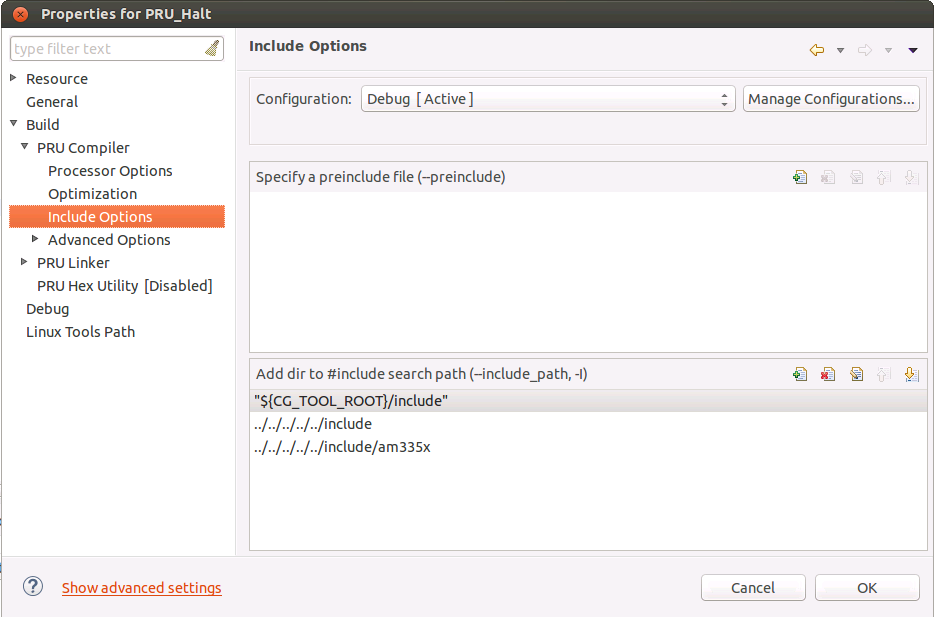The height and width of the screenshot is (617, 934).
Task: Expand Advanced Options under PRU Compiler
Action: 37,239
